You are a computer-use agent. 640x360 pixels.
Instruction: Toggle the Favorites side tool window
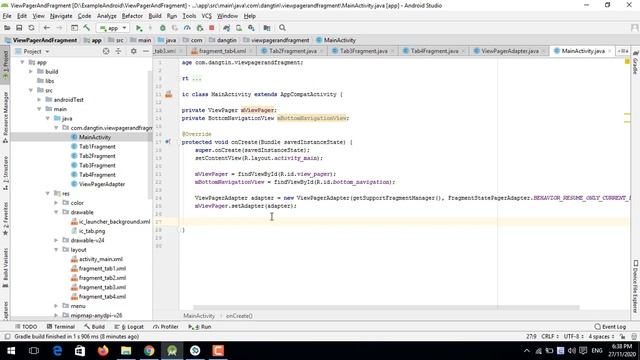(5, 219)
